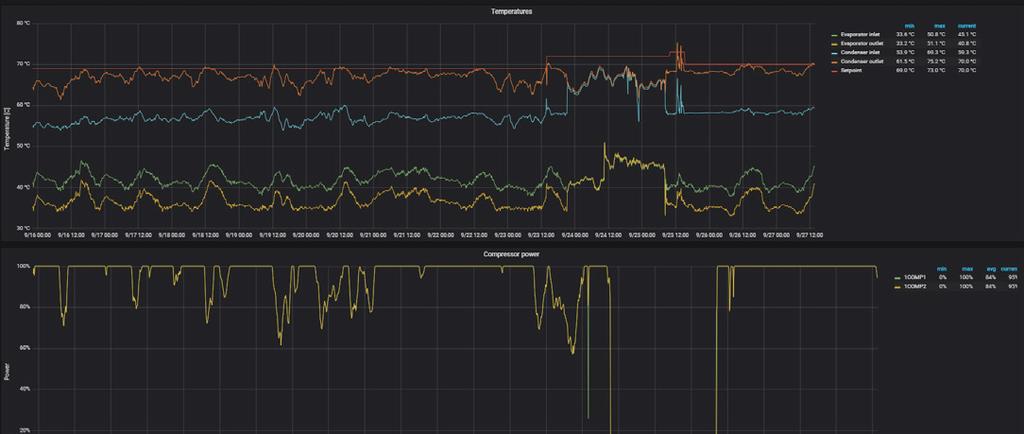Toggle the 1COMP2 series in legend

915,287
